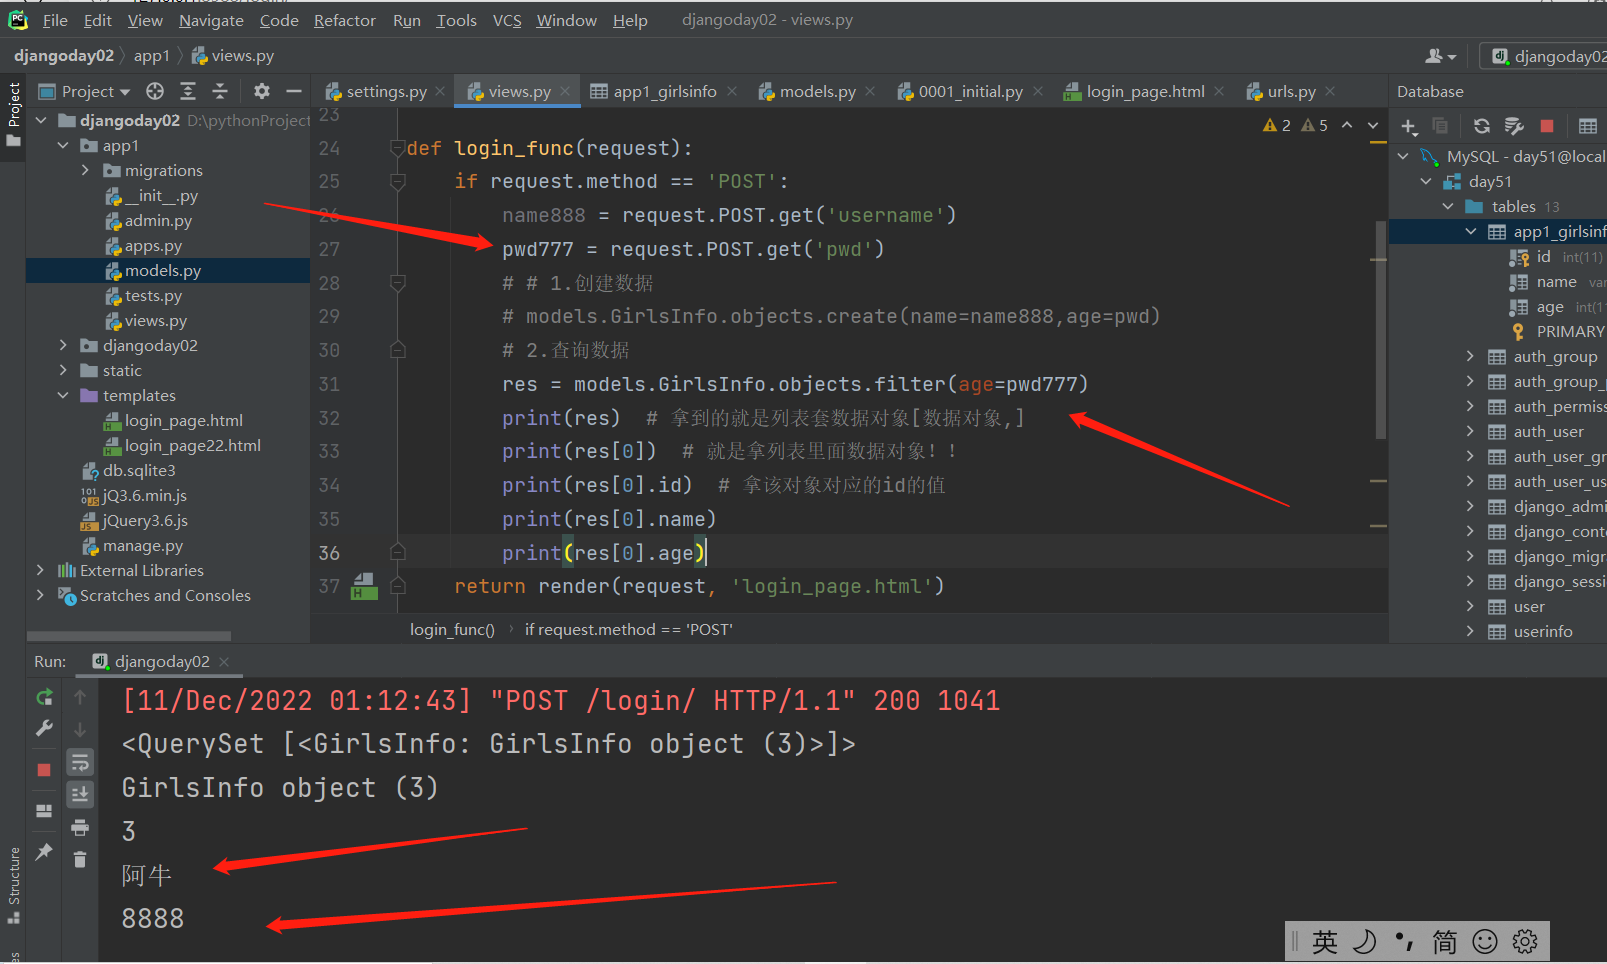1607x964 pixels.
Task: Toggle soft-wrap in Run console
Action: [x=80, y=763]
